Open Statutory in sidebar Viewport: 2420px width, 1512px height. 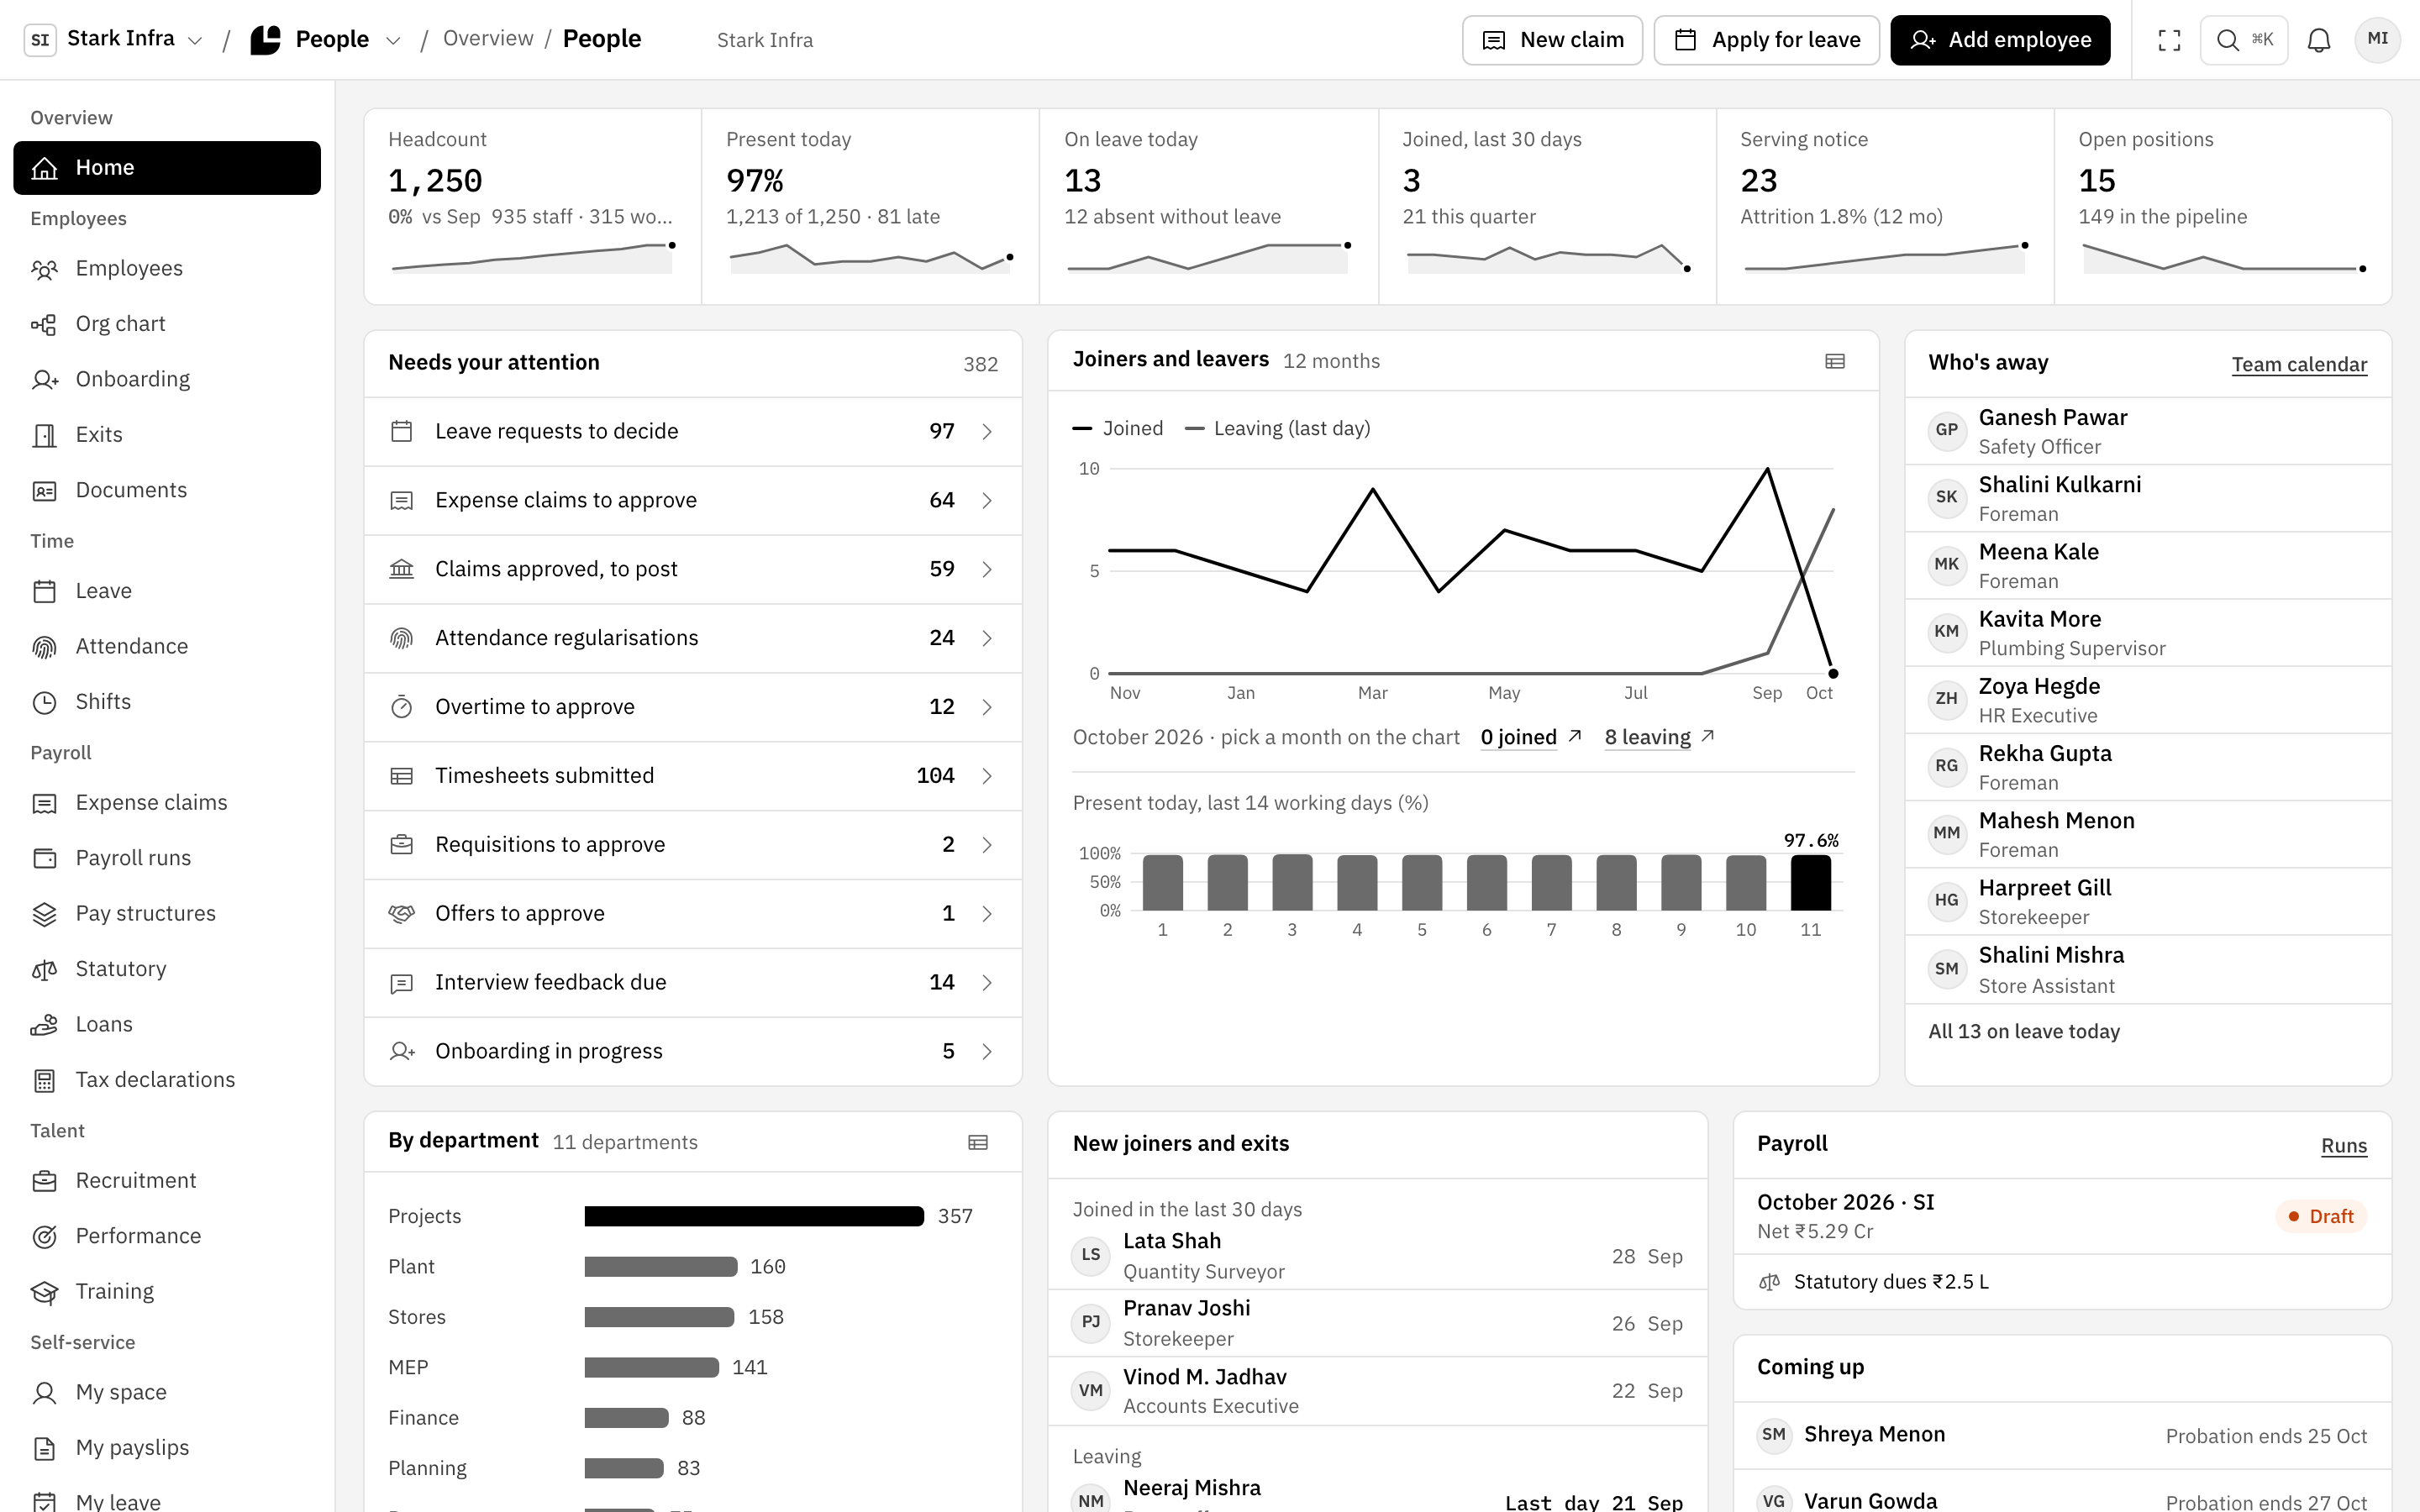(167, 969)
